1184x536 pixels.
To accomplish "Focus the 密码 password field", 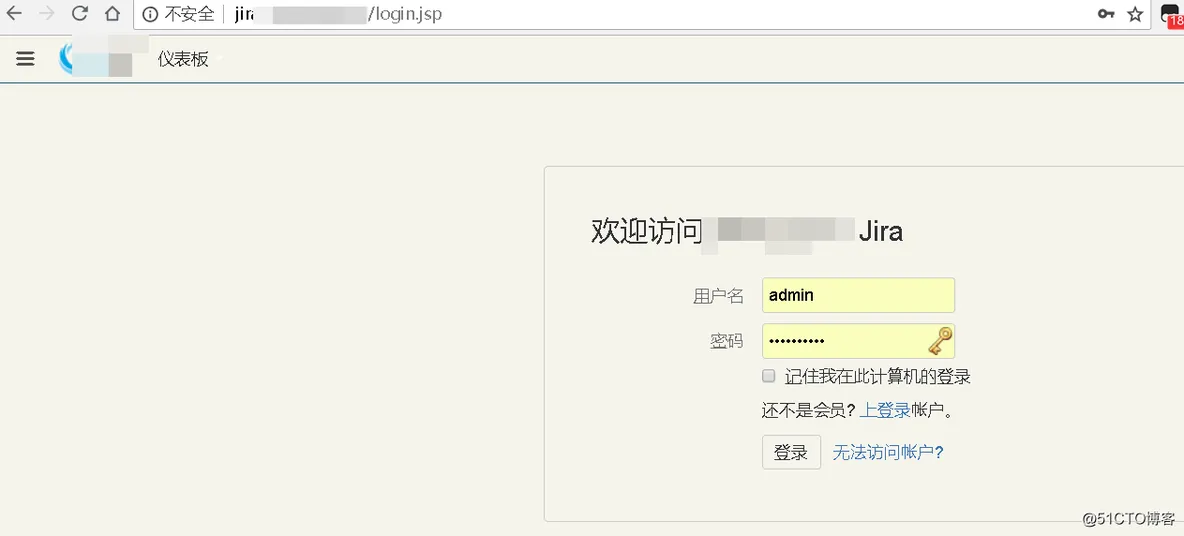I will tap(859, 341).
